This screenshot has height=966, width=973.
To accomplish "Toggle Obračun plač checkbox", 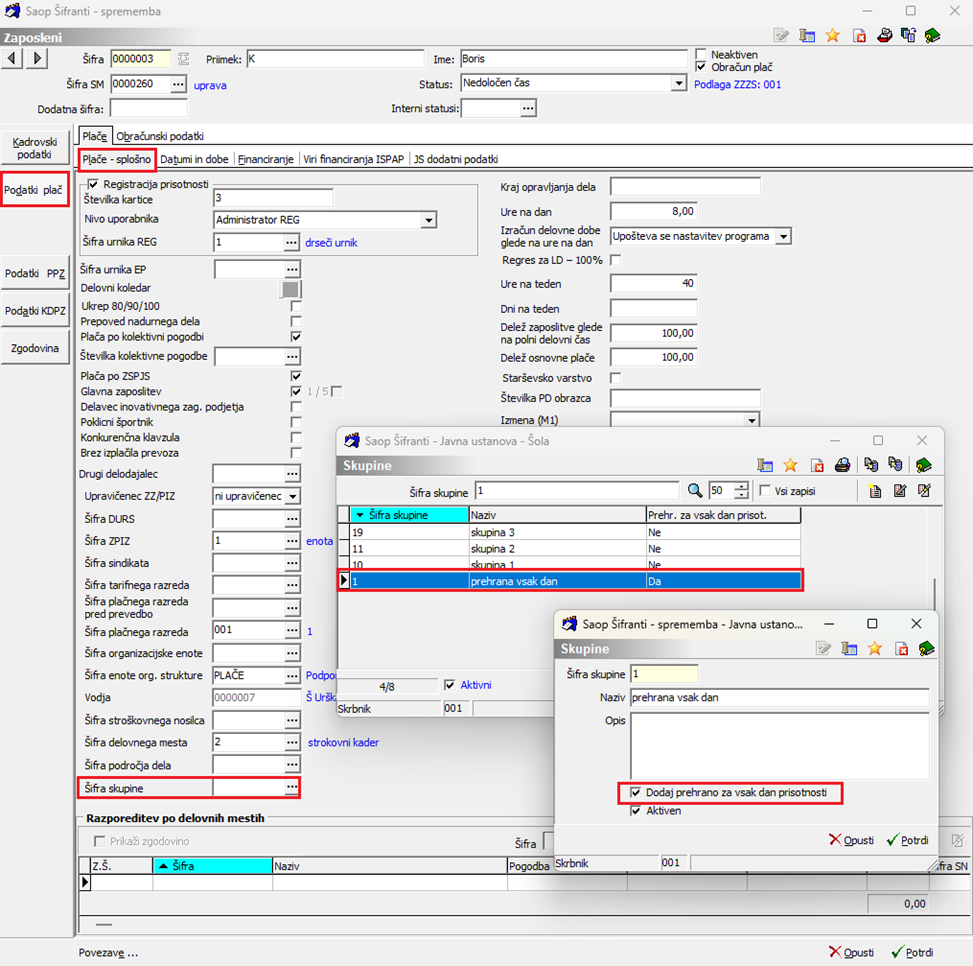I will (x=701, y=66).
